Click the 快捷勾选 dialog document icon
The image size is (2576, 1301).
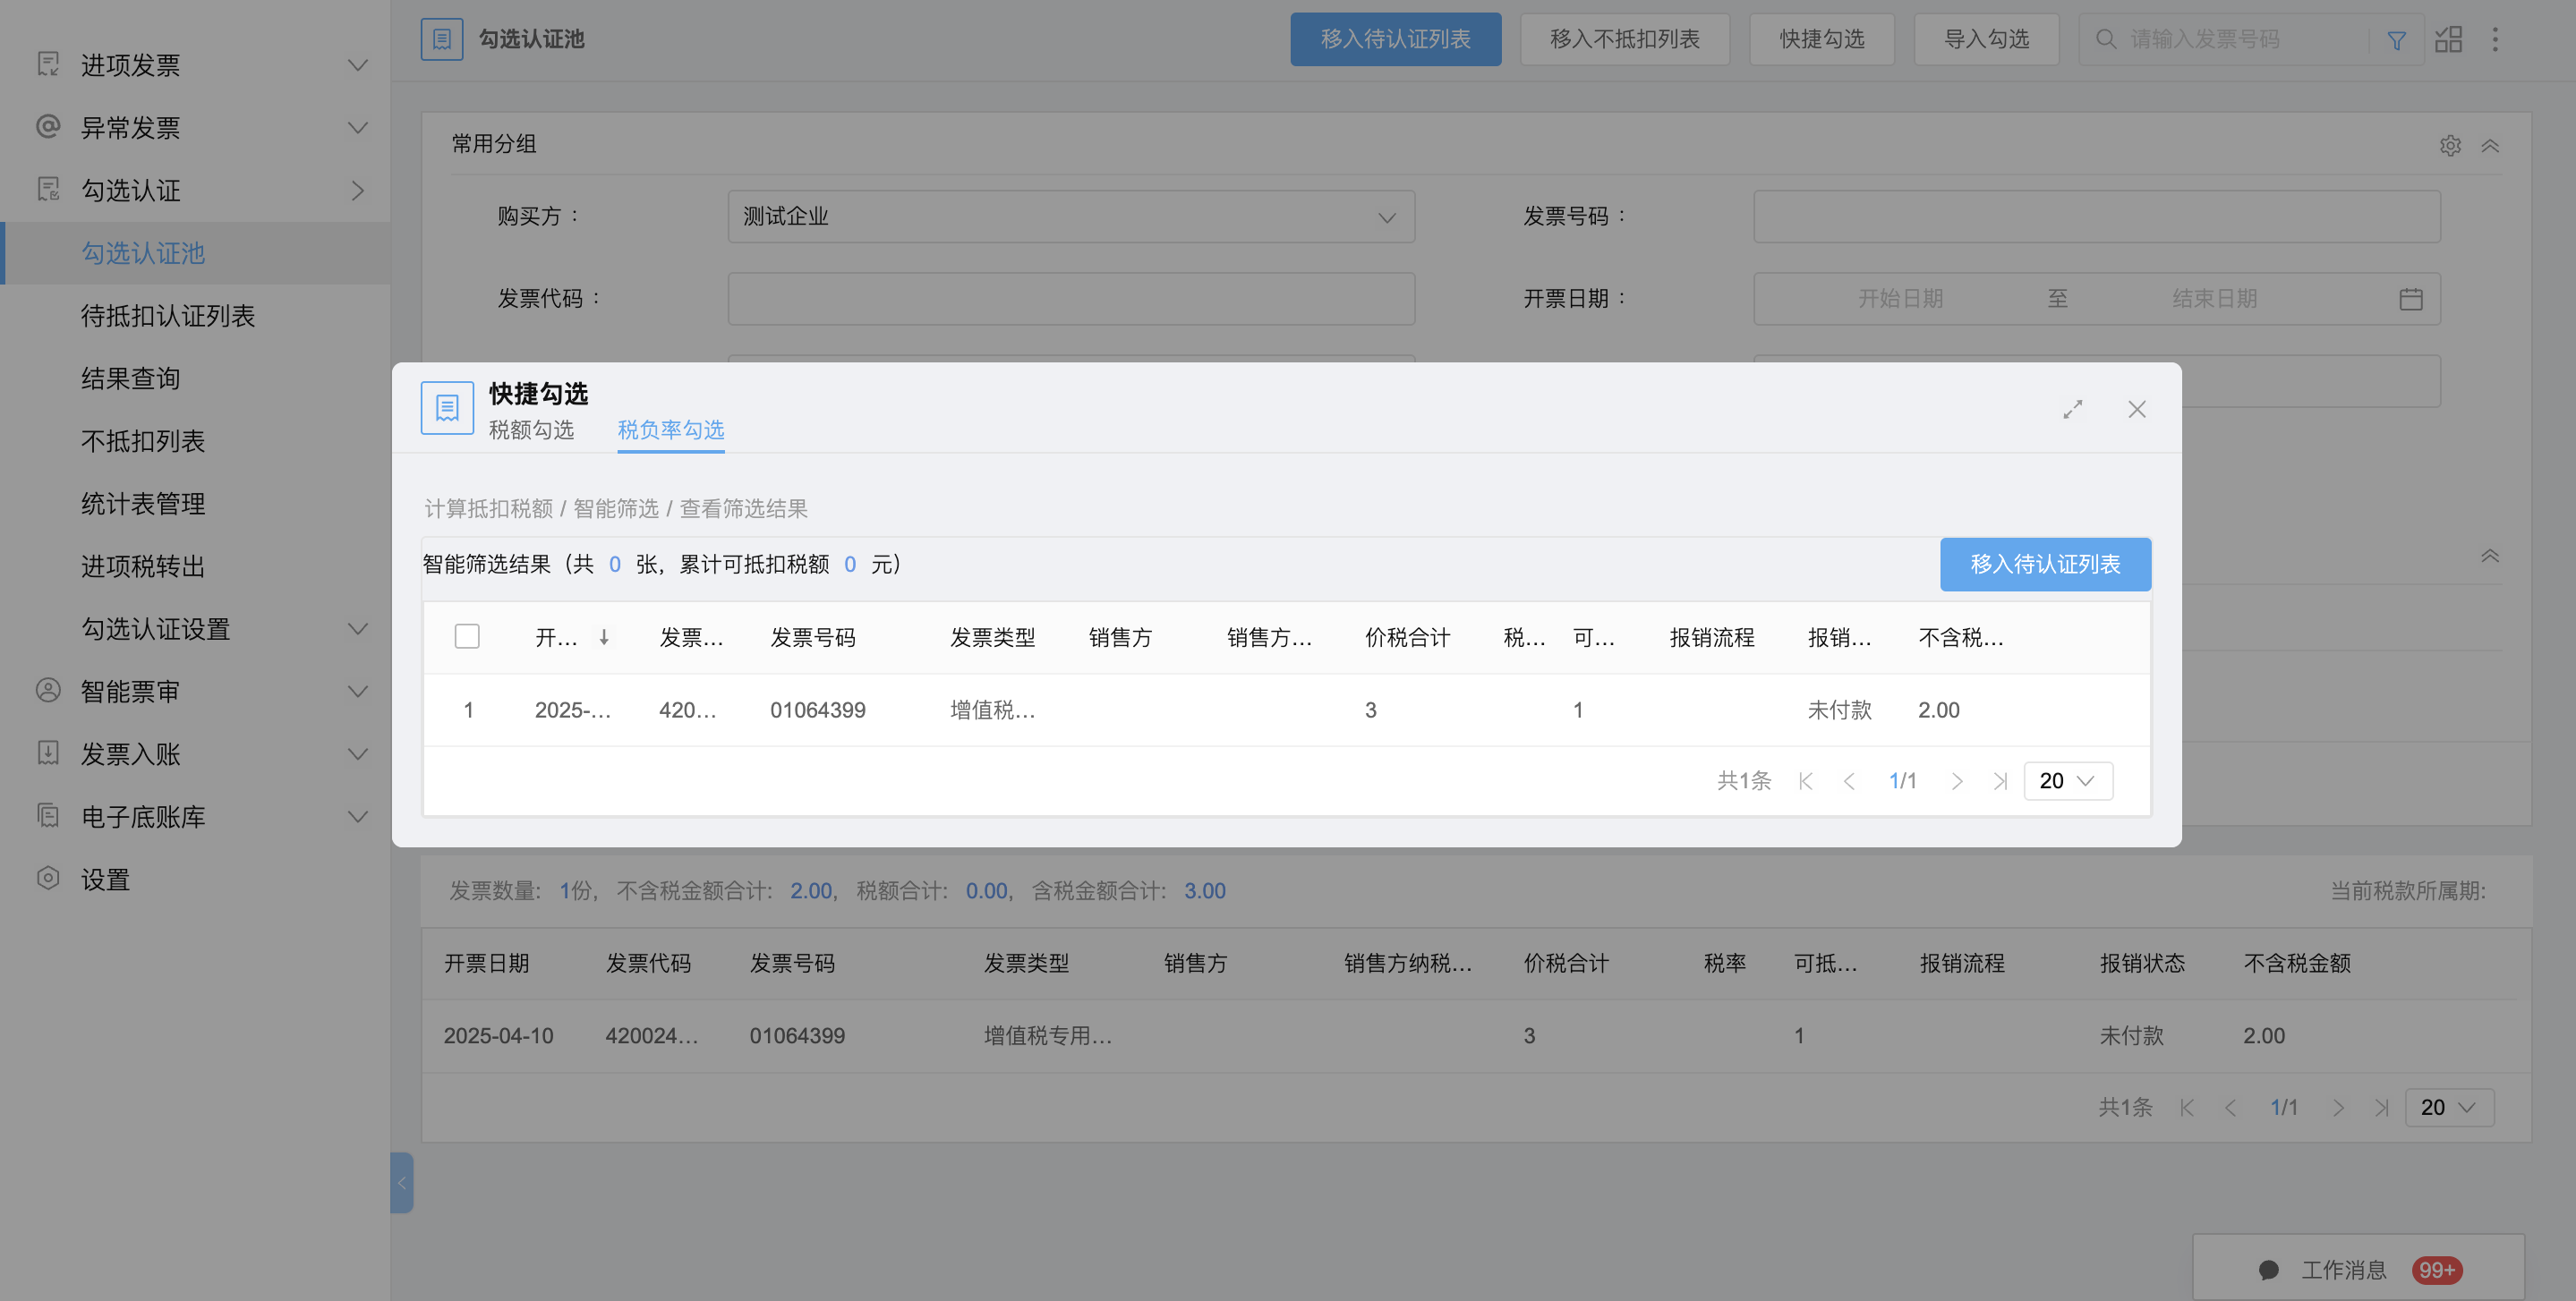coord(447,408)
